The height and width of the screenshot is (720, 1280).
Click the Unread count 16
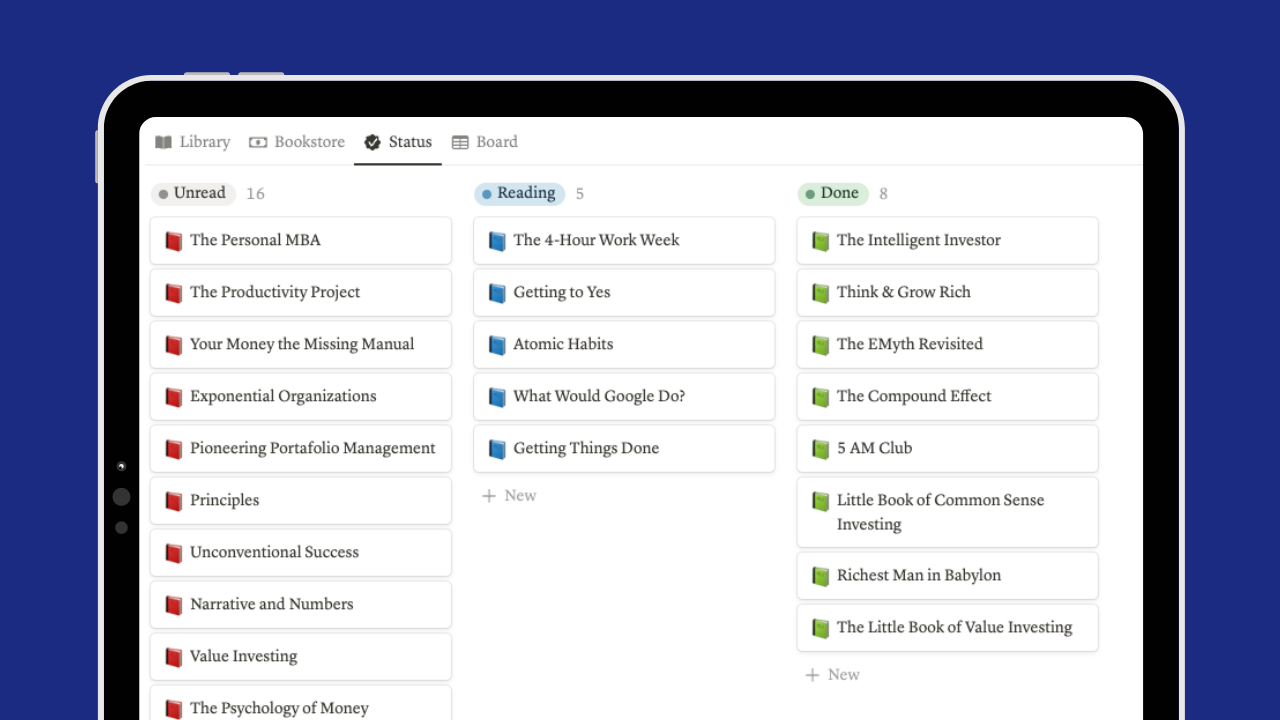click(x=255, y=194)
